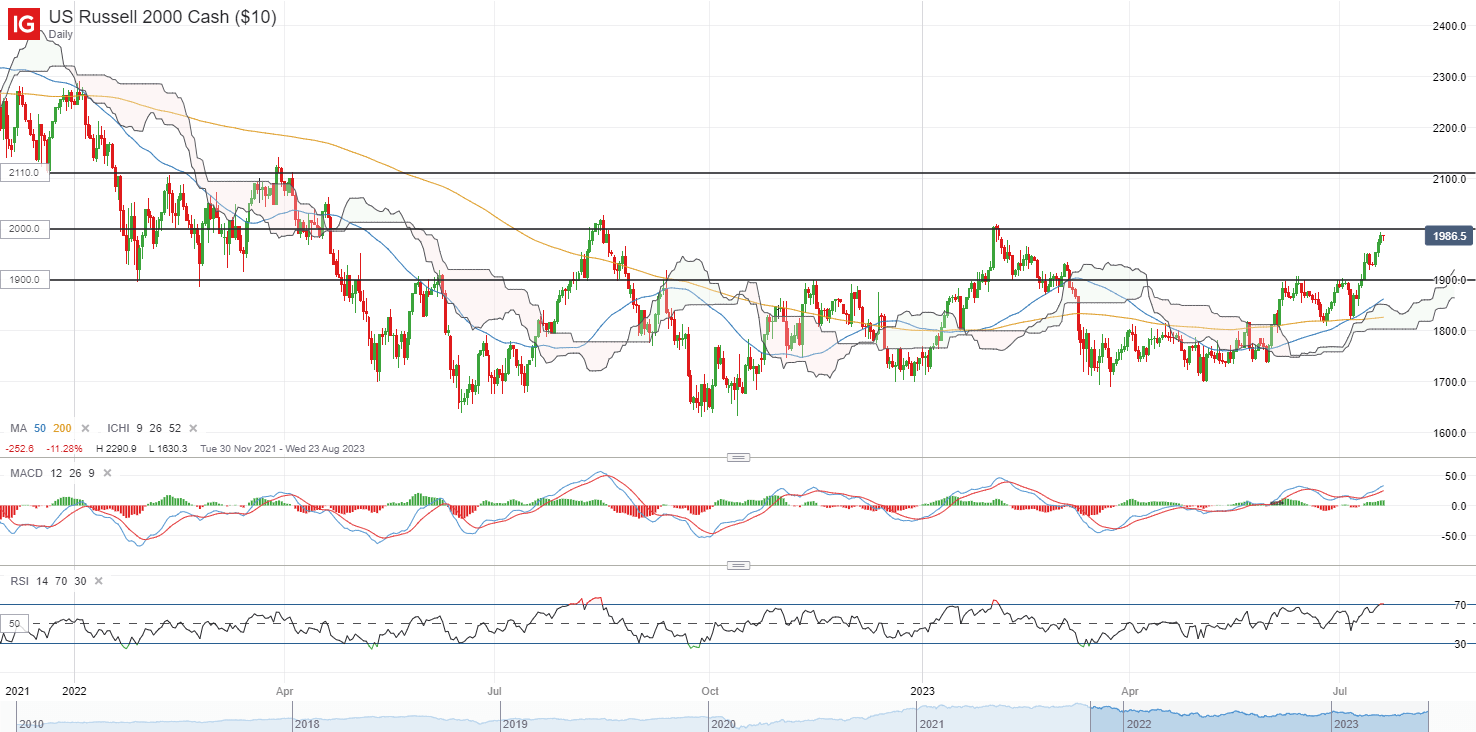Click the current price tag 1986.5
Image resolution: width=1476 pixels, height=732 pixels.
click(1449, 237)
